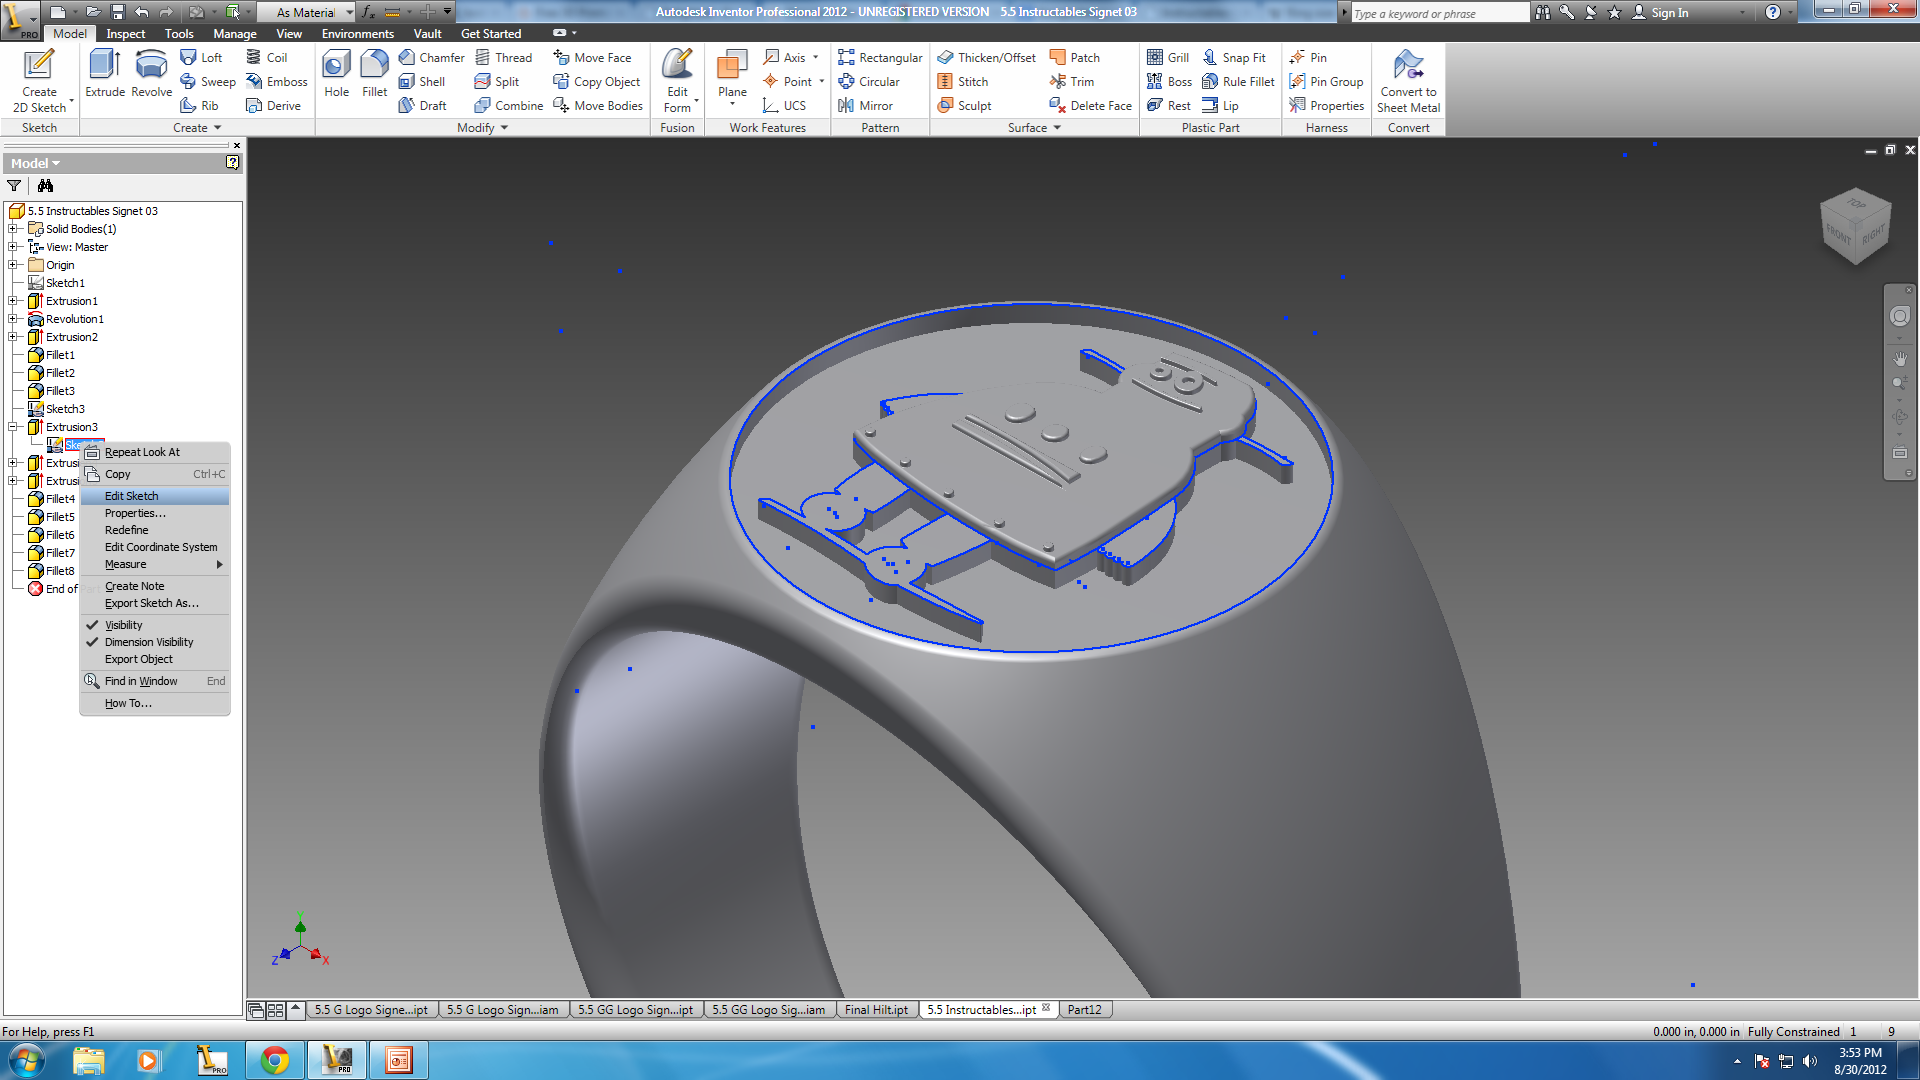Click Convert to Sheet Metal
The width and height of the screenshot is (1920, 1080).
[1408, 80]
